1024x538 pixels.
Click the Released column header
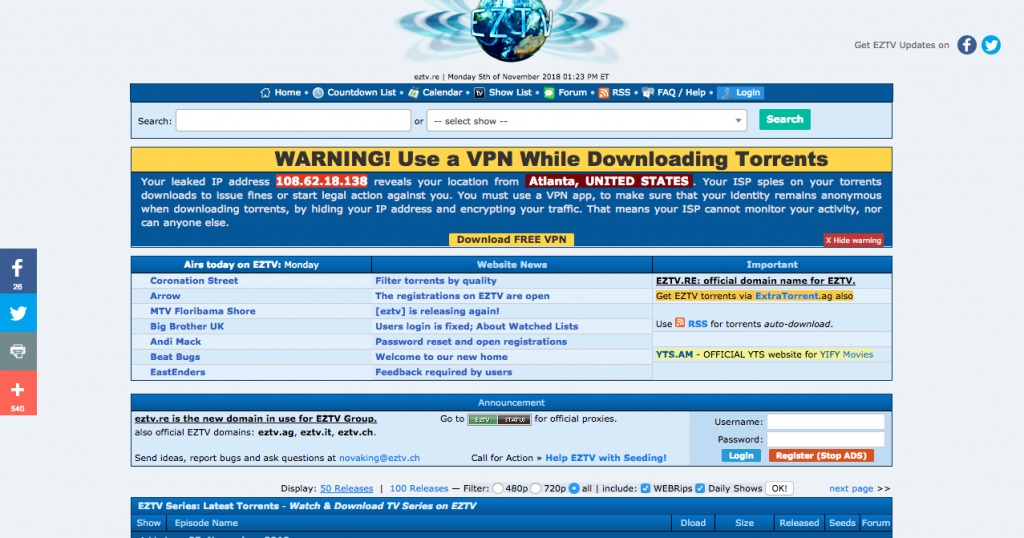click(799, 523)
